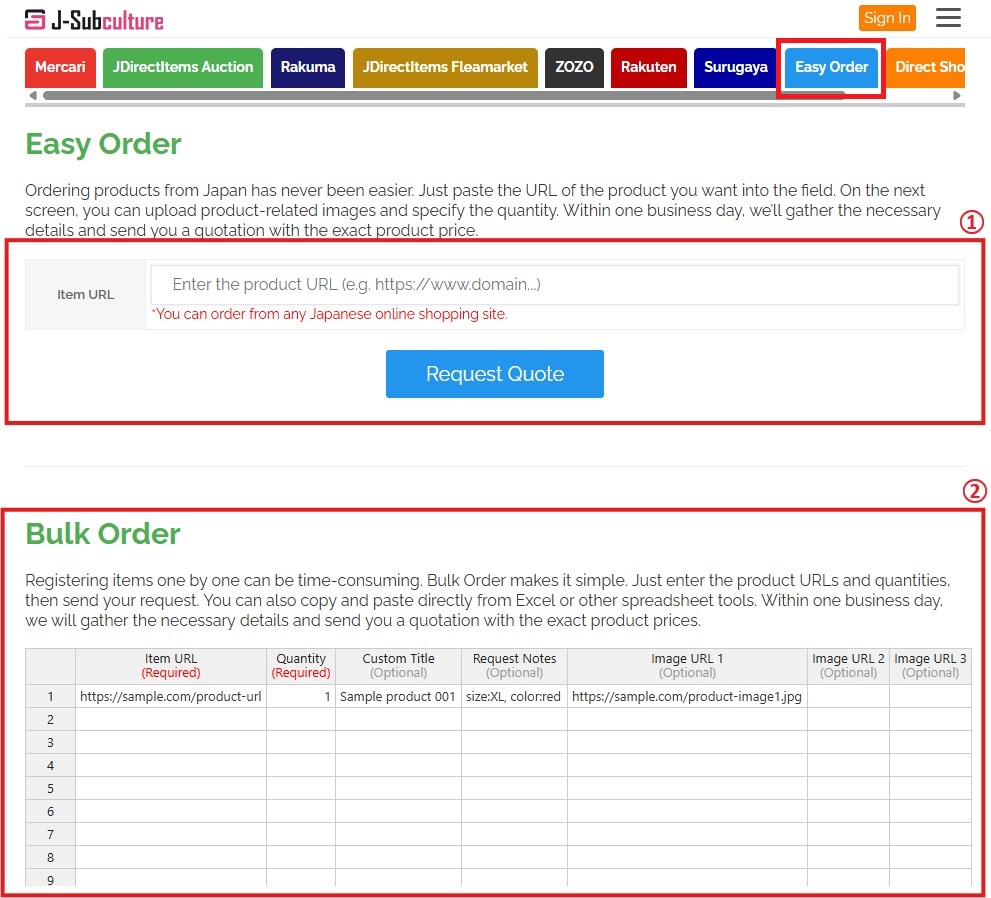Open the Mercari tab
This screenshot has width=991, height=898.
pyautogui.click(x=60, y=68)
